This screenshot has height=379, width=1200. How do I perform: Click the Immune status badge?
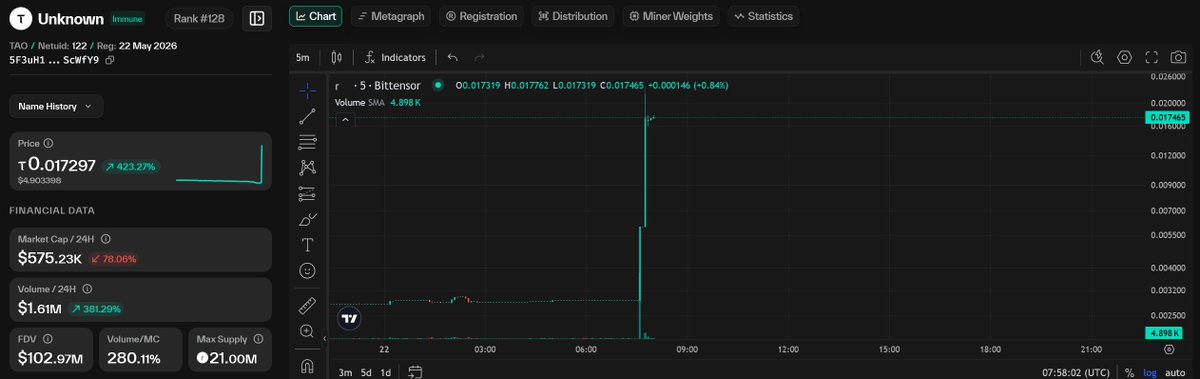pos(126,18)
